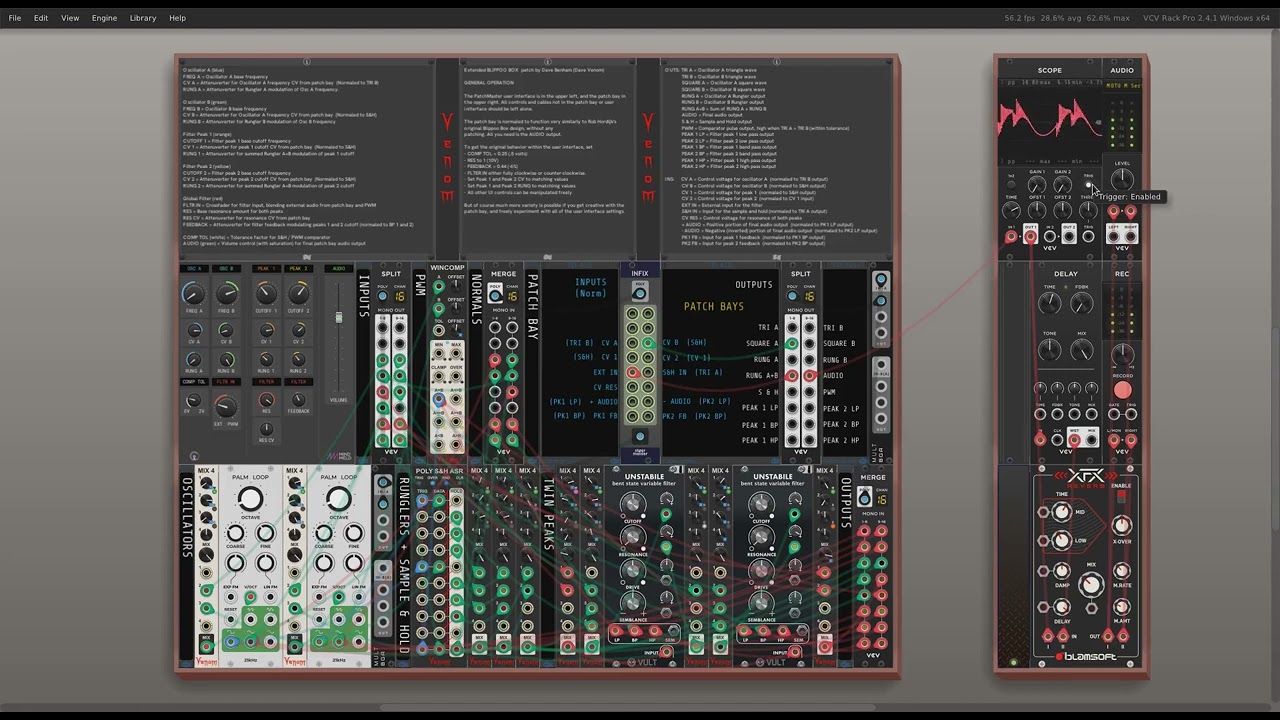This screenshot has width=1280, height=720.
Task: Toggle the Scope TRIG enable light button
Action: point(1088,183)
